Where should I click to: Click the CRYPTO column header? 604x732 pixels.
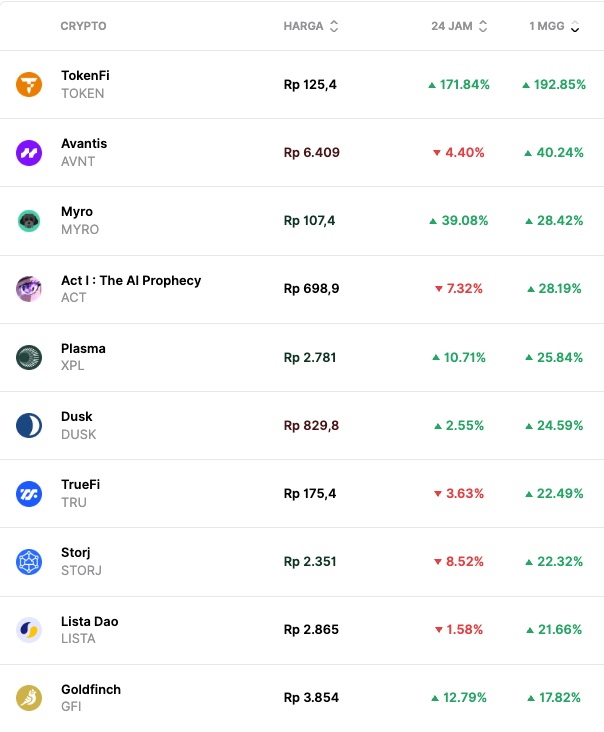tap(83, 26)
